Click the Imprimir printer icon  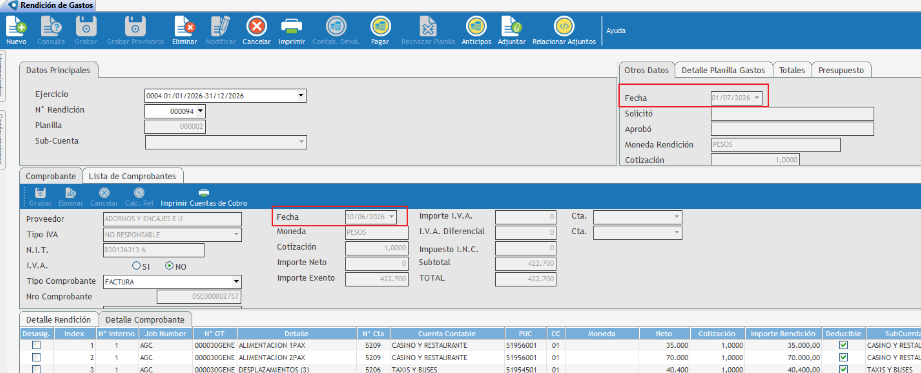pos(291,27)
